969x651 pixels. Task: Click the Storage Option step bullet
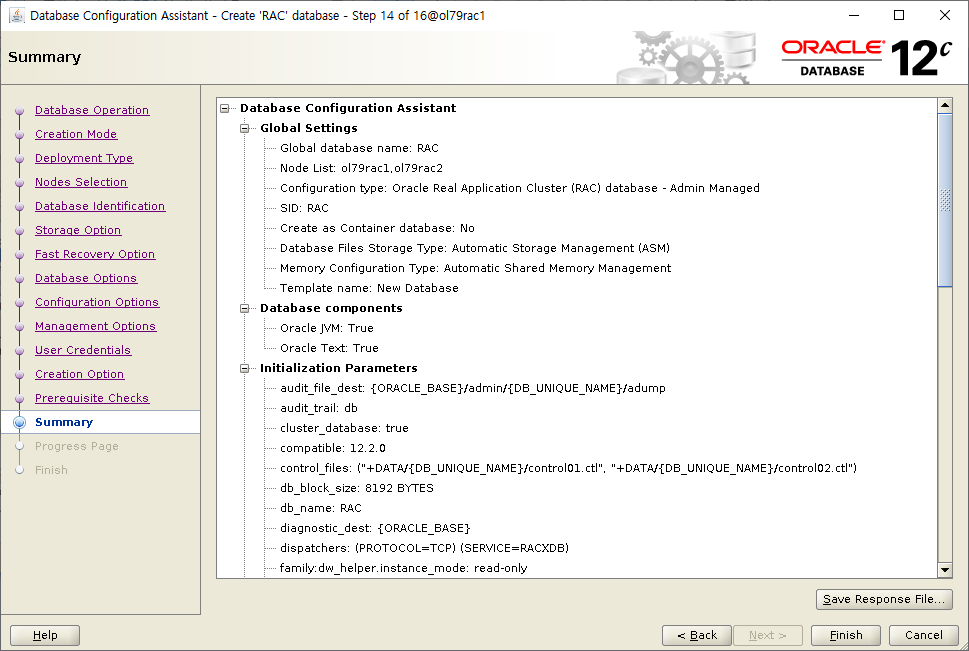(20, 231)
